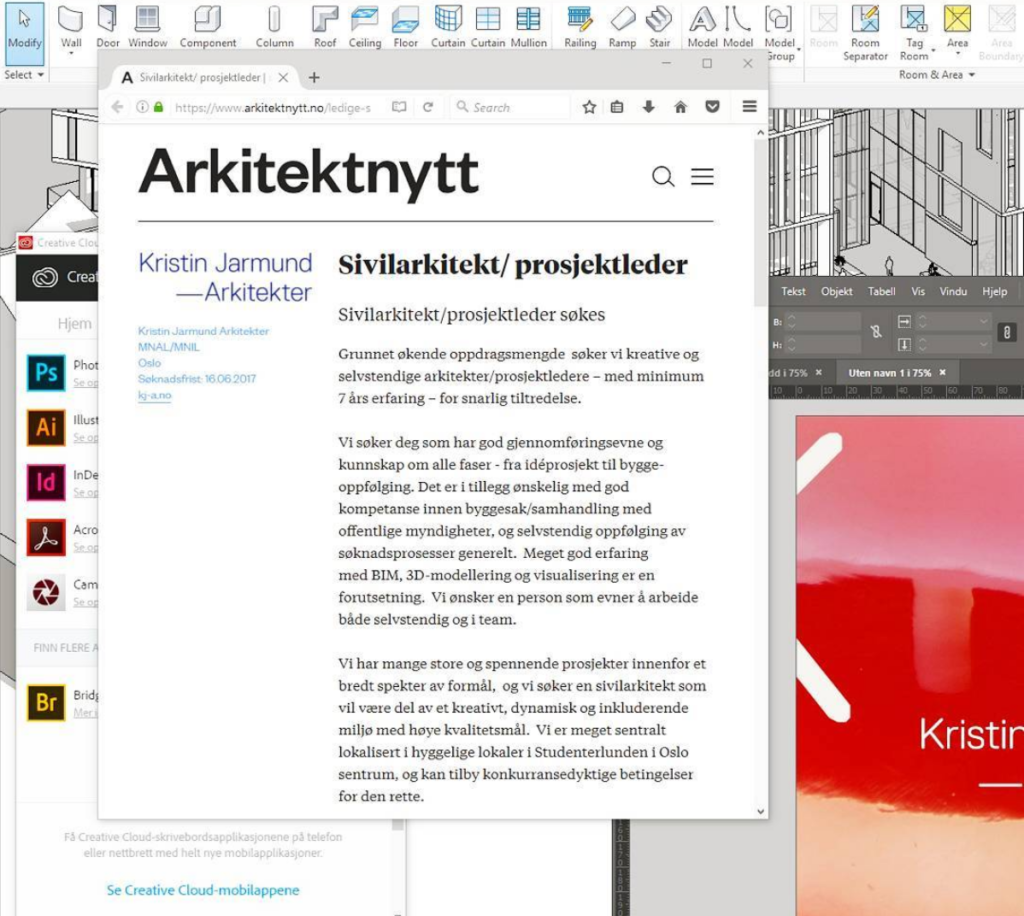The width and height of the screenshot is (1024, 916).
Task: Expand the Select dropdown in Revit
Action: click(24, 74)
